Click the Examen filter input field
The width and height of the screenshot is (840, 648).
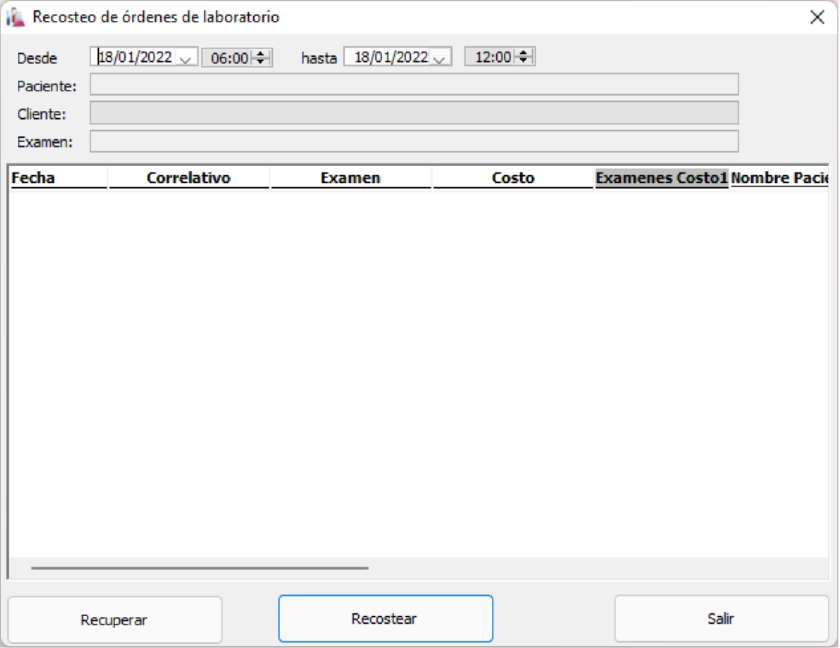pos(414,141)
